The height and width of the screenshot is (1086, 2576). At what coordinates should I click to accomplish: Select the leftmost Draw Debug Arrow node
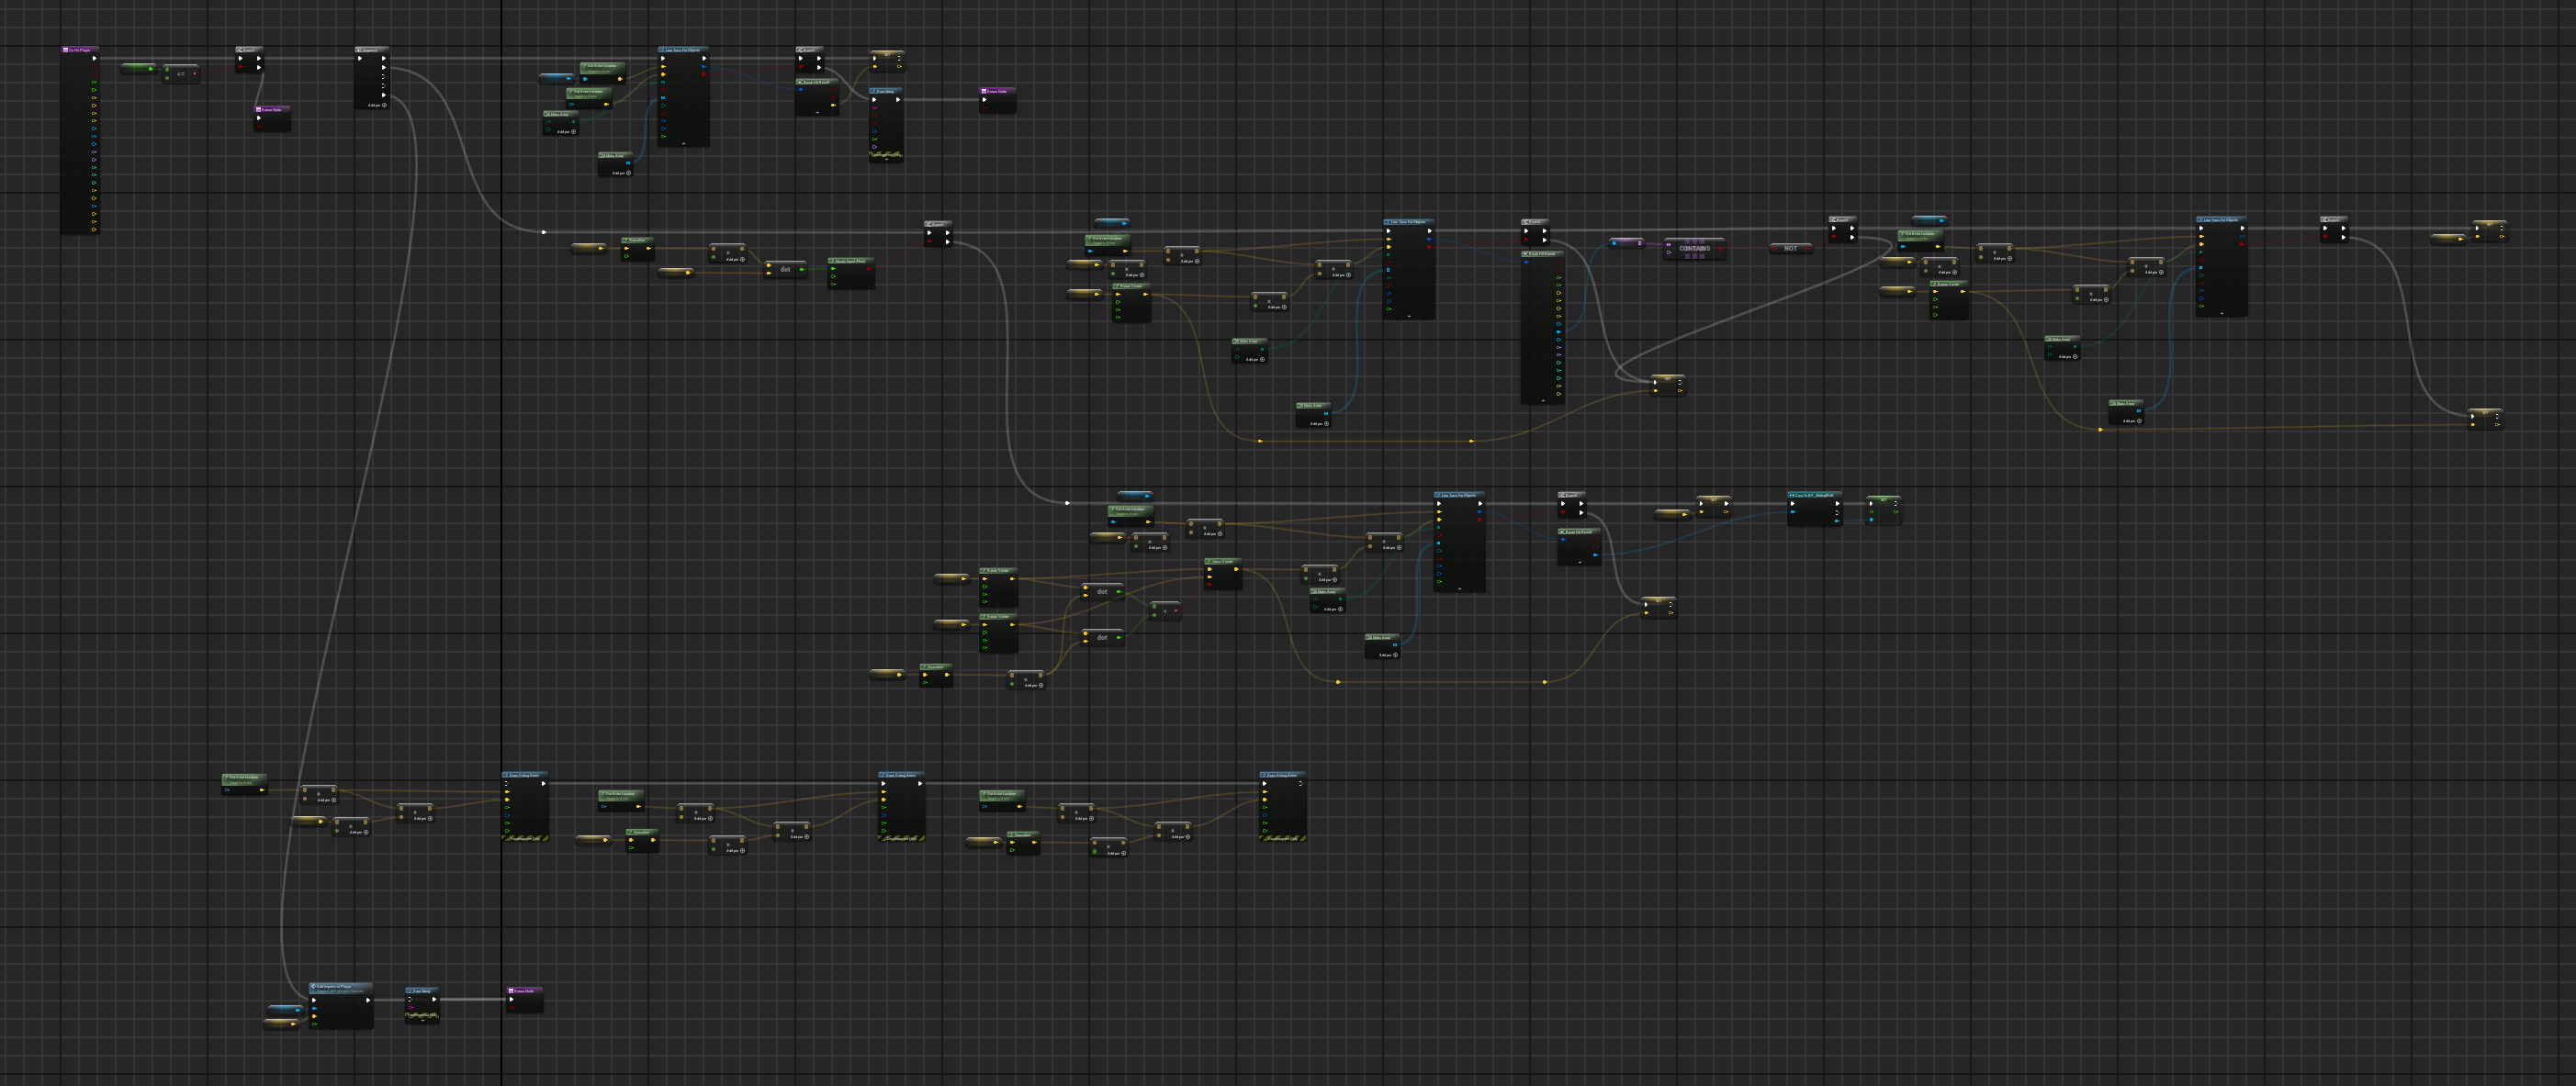[525, 806]
